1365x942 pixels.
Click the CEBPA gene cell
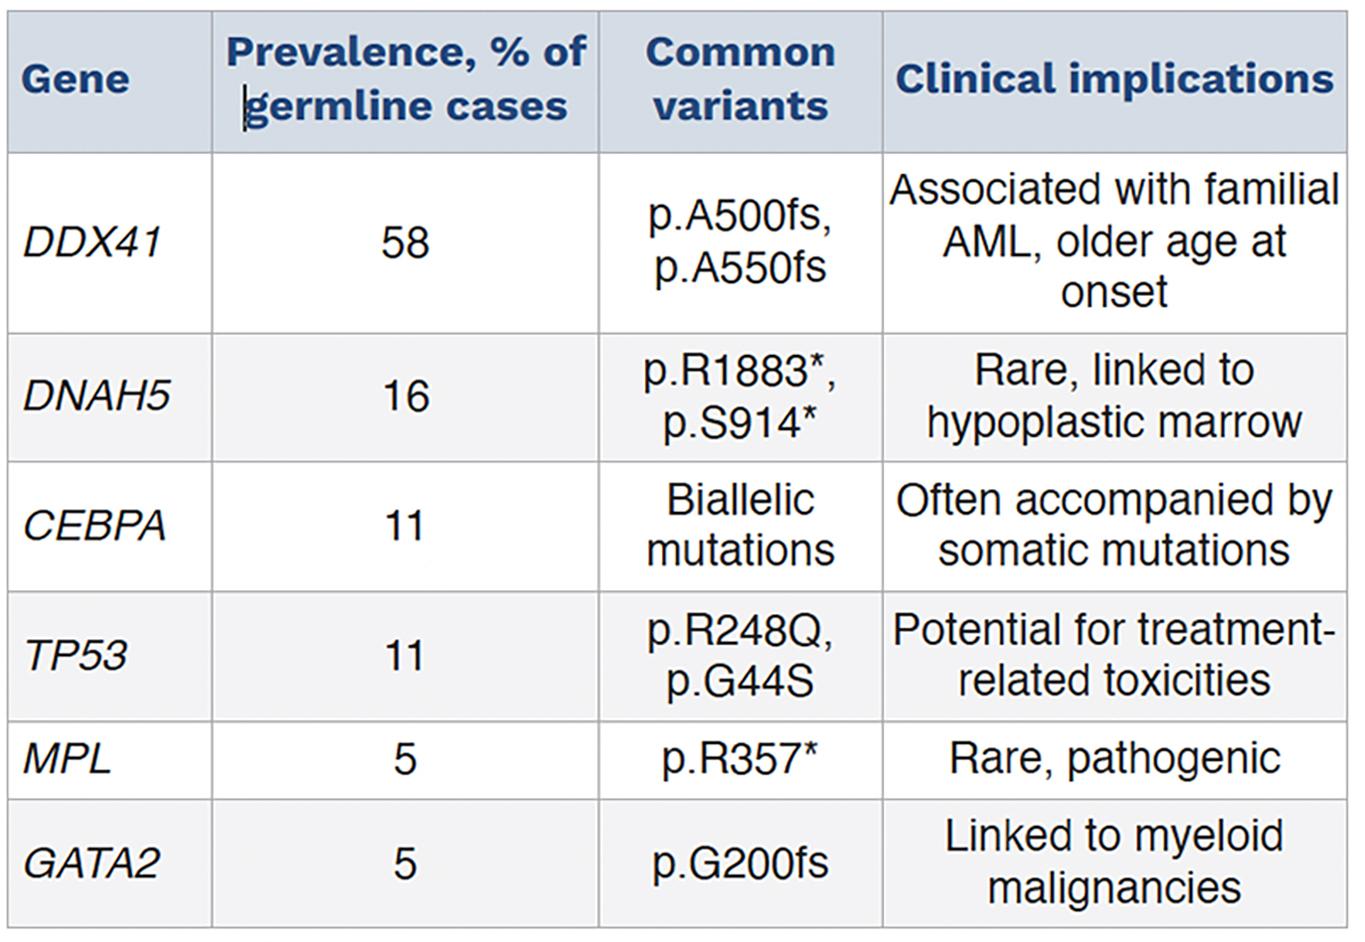94,526
